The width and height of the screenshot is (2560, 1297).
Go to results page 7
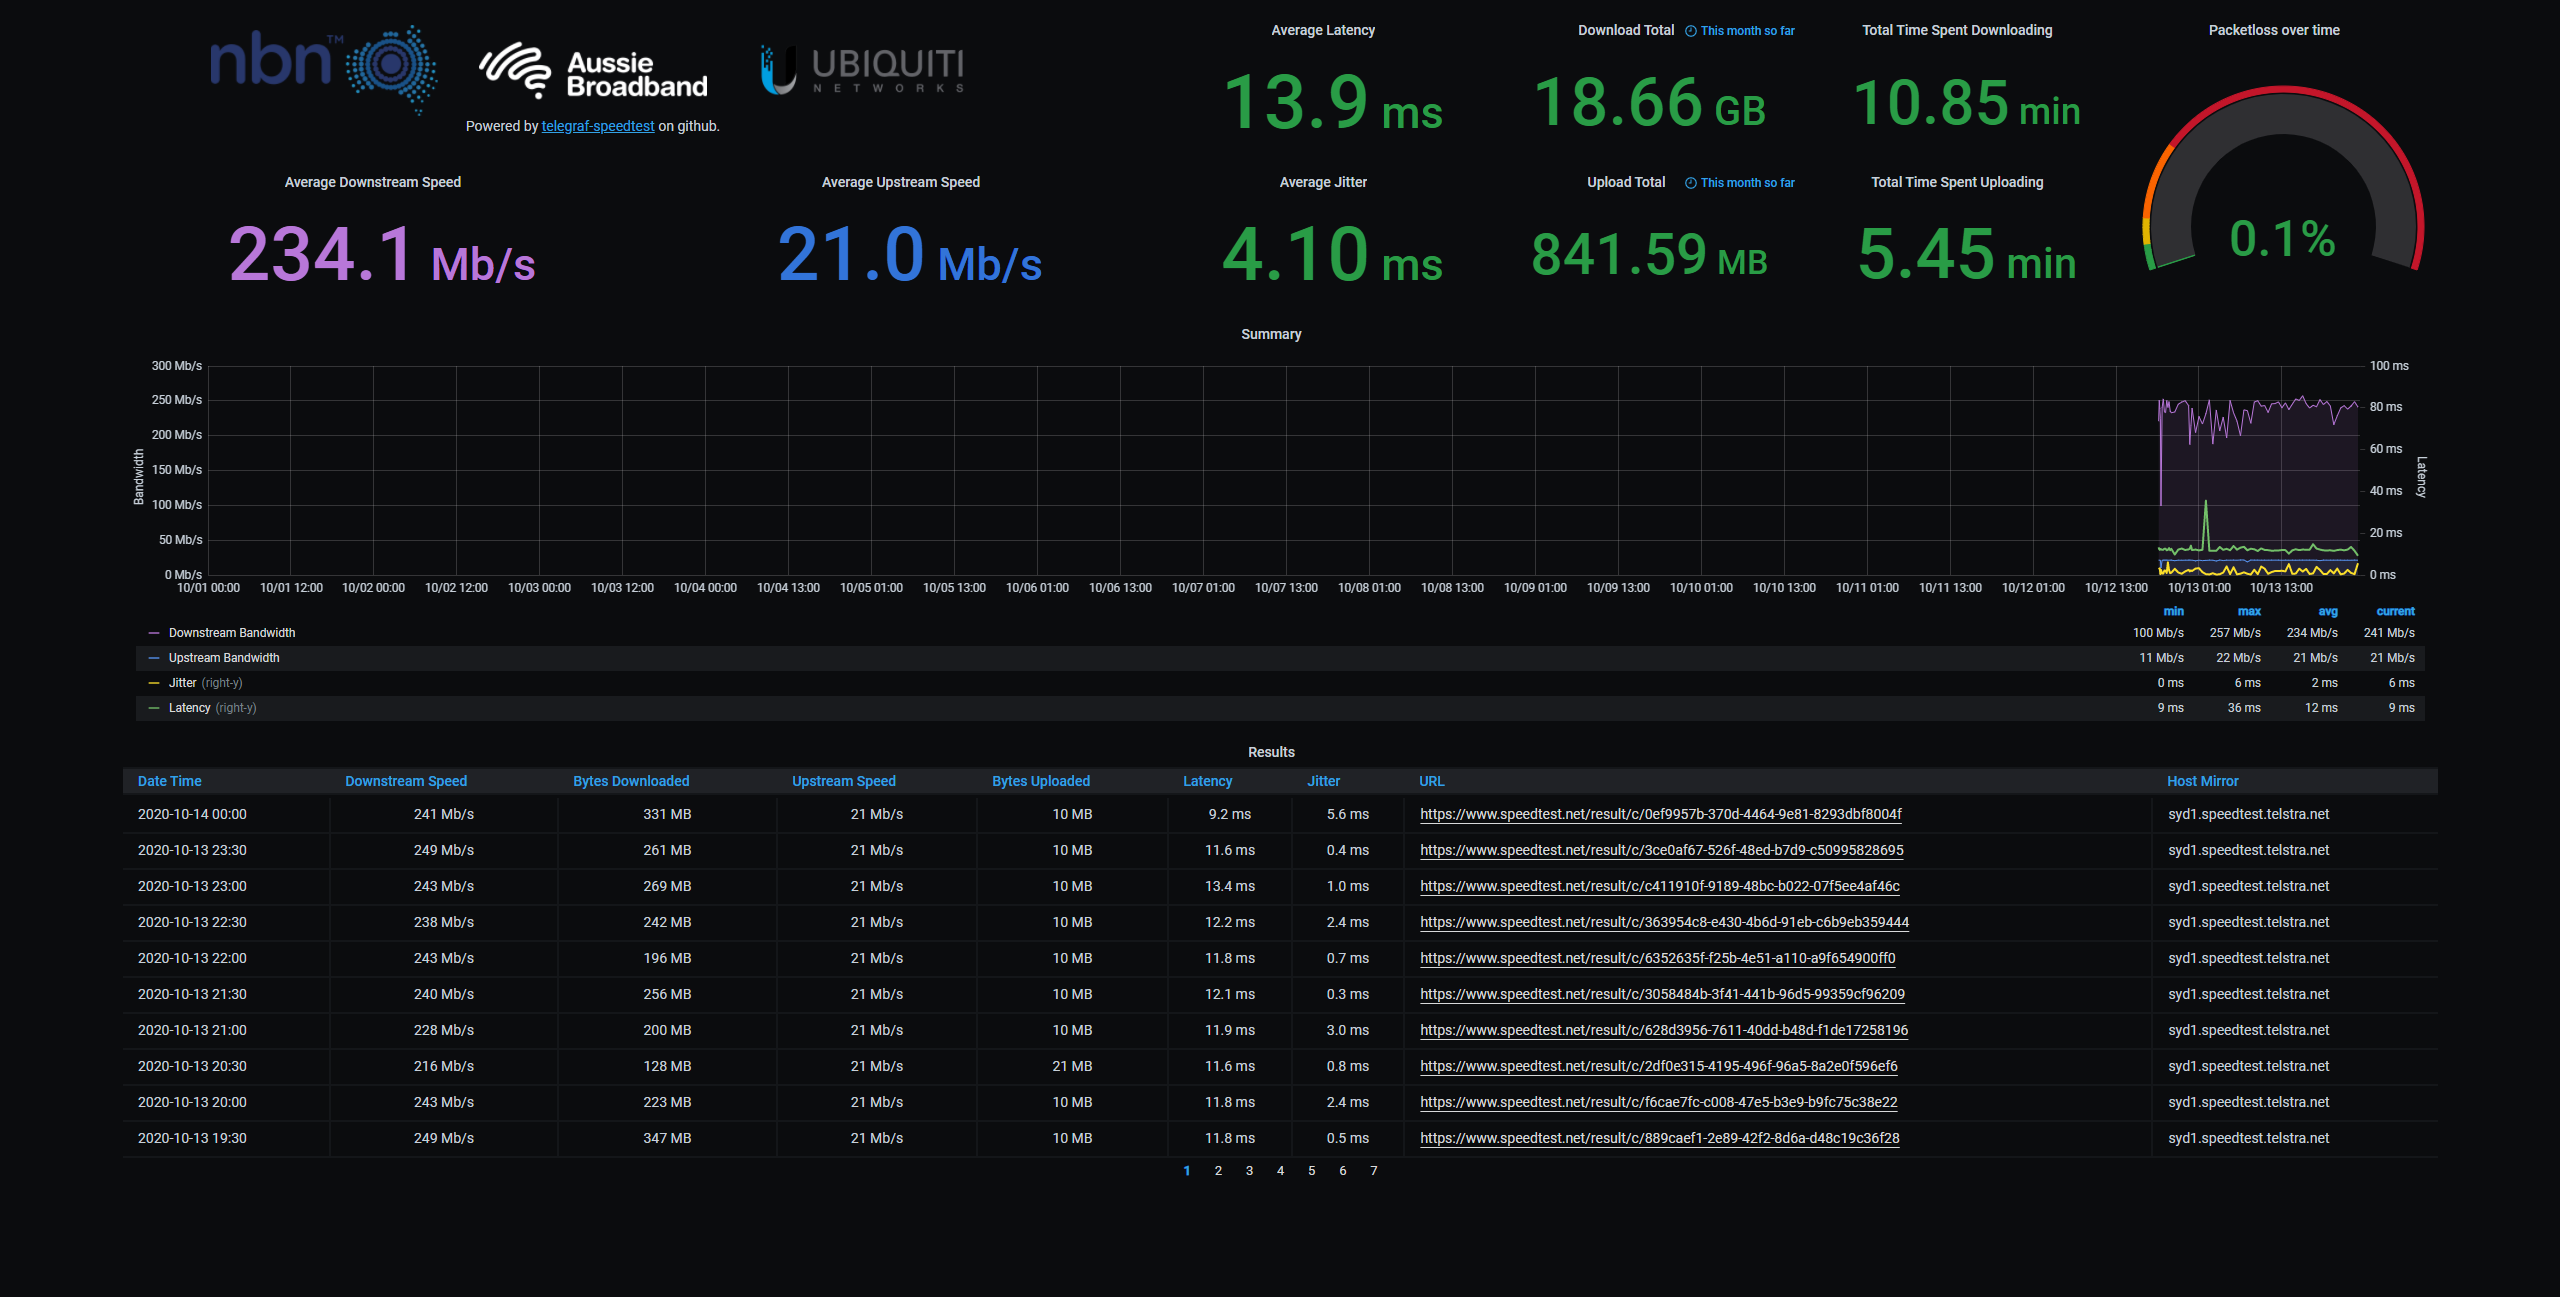coord(1374,1171)
